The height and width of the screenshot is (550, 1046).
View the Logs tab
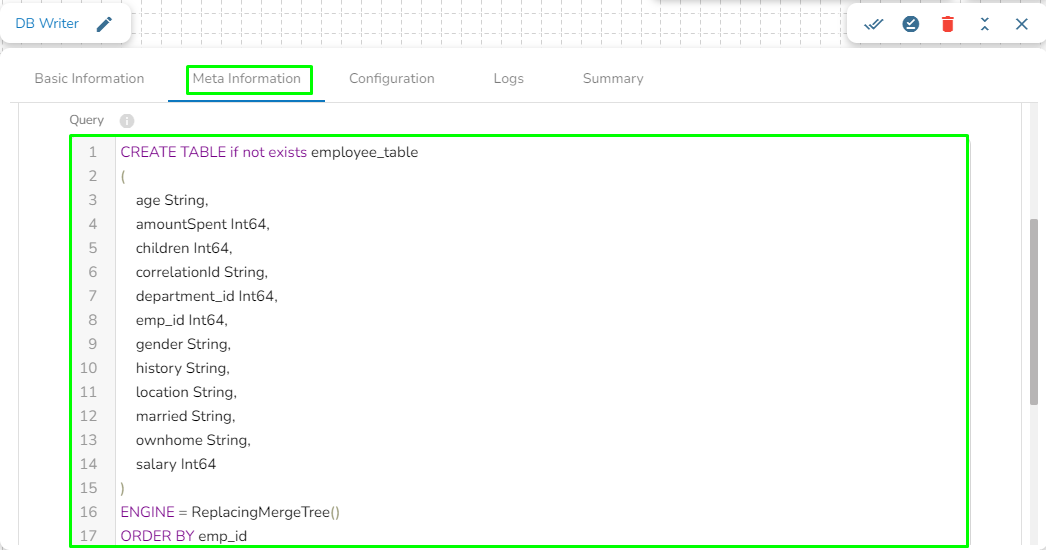click(508, 78)
